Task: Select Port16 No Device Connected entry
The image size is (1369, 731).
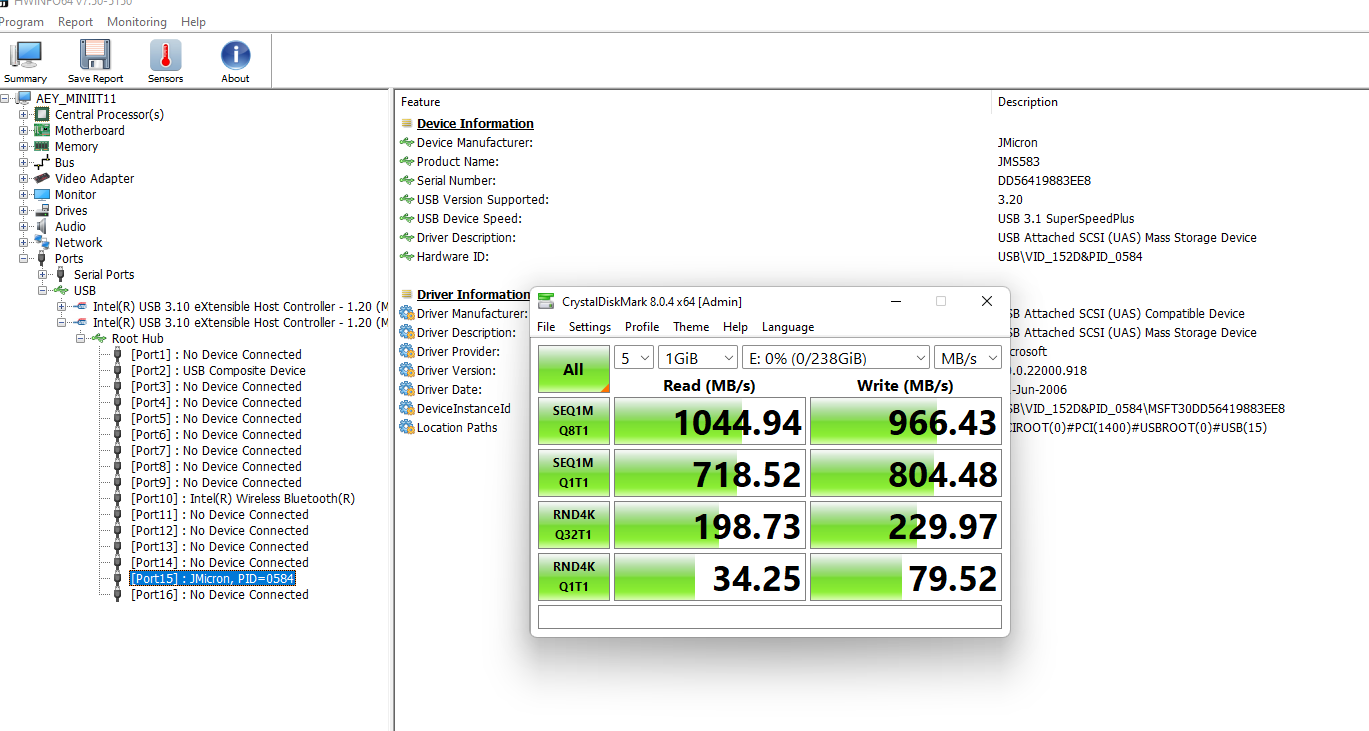Action: tap(220, 594)
